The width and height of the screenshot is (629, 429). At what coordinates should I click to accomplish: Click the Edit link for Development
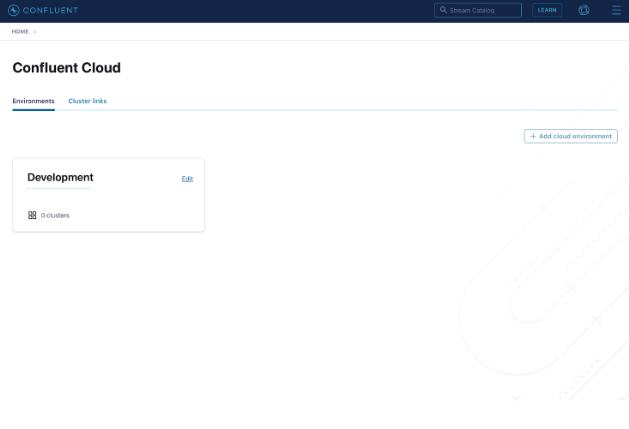(x=187, y=179)
